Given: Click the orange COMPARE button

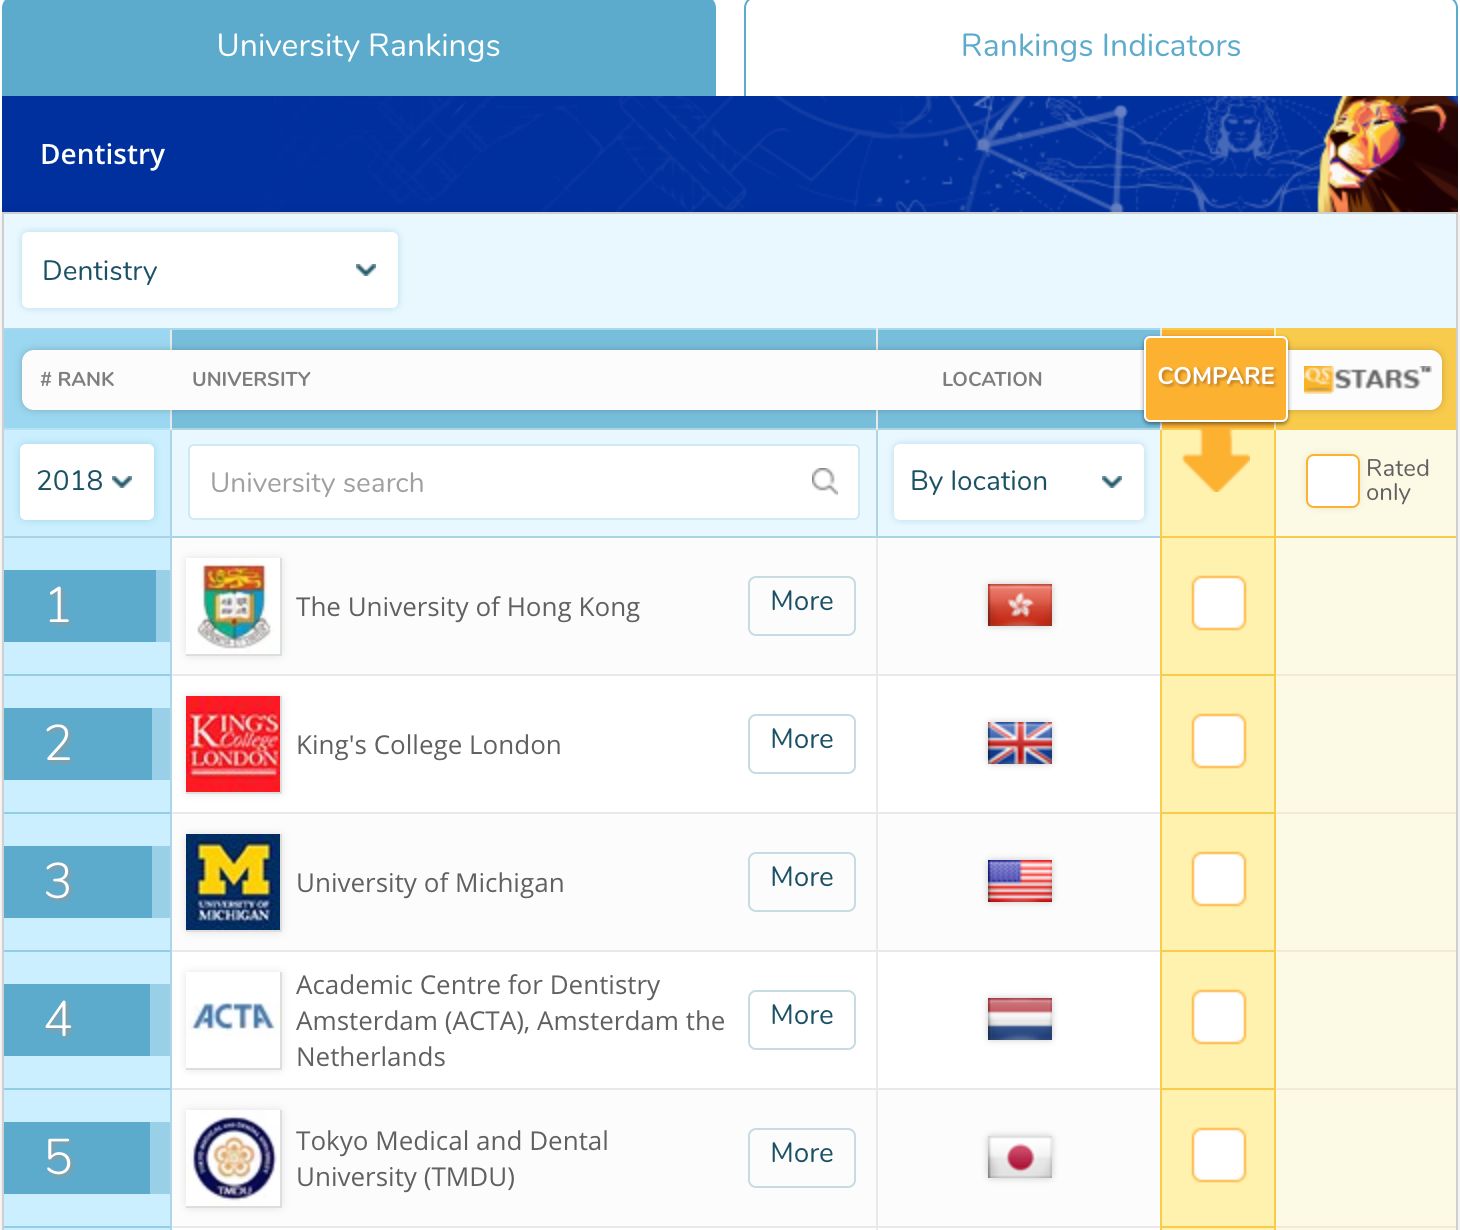Looking at the screenshot, I should click(1216, 378).
